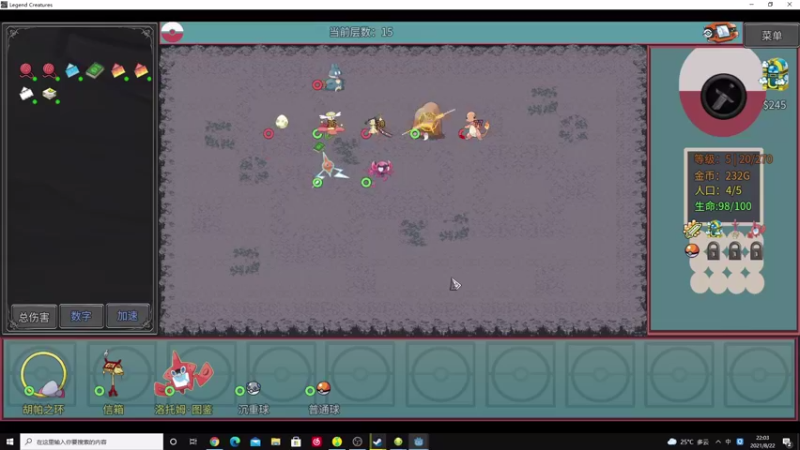800x450 pixels.
Task: Select the Charmander on the battlefield
Action: click(475, 126)
